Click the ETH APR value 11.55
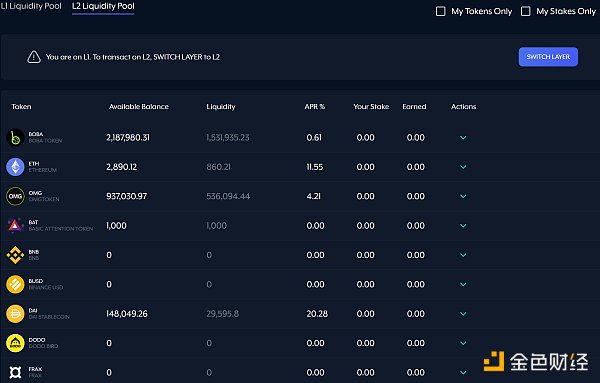The image size is (600, 383). tap(315, 167)
